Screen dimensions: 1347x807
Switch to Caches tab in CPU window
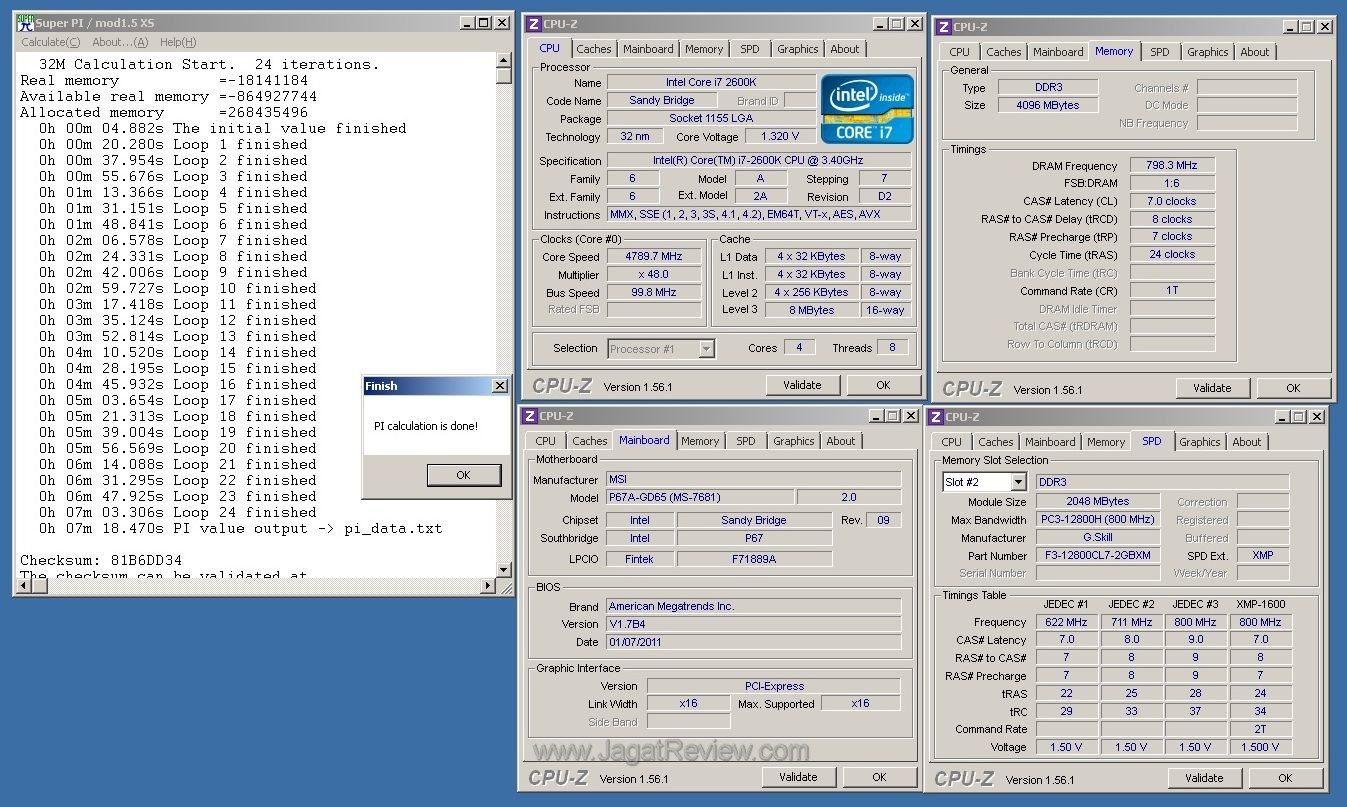[593, 49]
